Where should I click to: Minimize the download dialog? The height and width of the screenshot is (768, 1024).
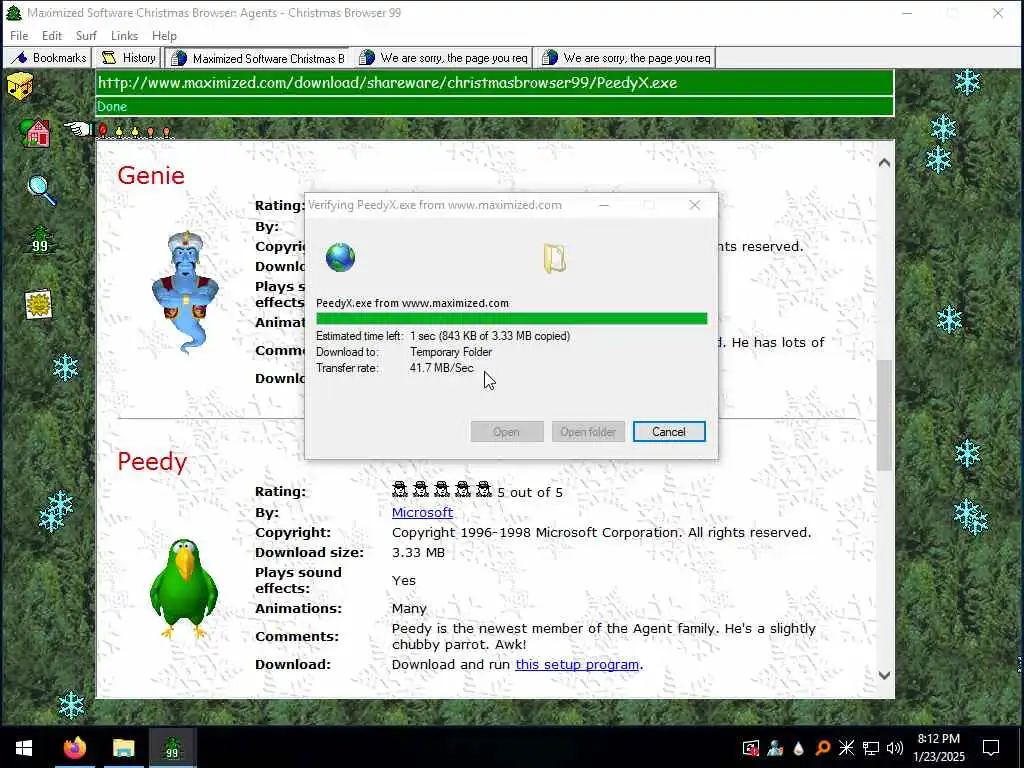coord(604,205)
